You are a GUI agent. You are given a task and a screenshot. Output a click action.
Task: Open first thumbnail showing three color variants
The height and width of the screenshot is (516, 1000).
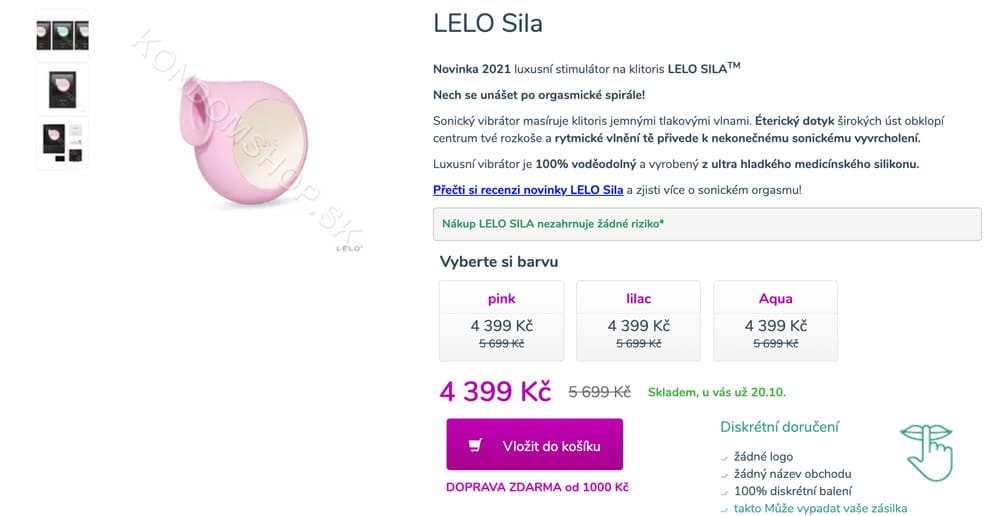point(62,36)
